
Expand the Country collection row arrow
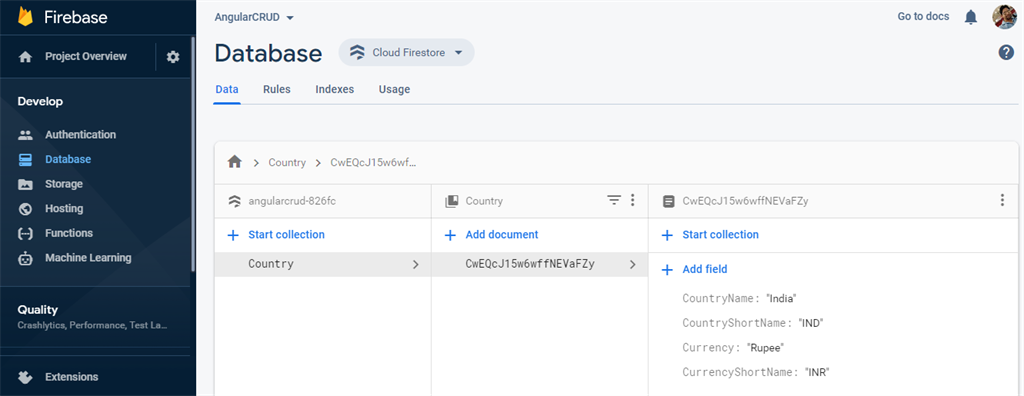pyautogui.click(x=415, y=265)
